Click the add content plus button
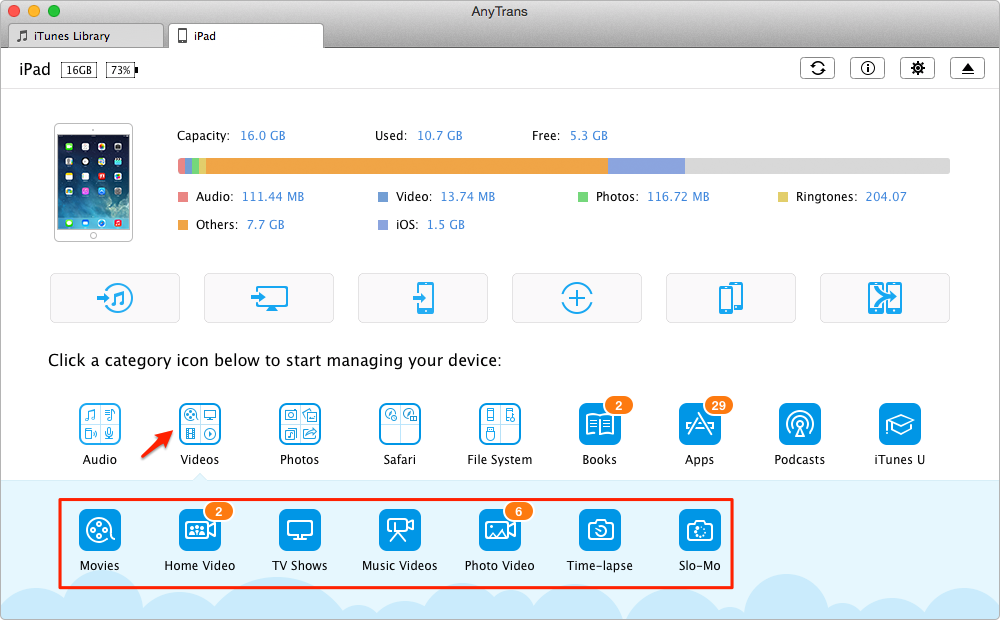 [x=577, y=298]
